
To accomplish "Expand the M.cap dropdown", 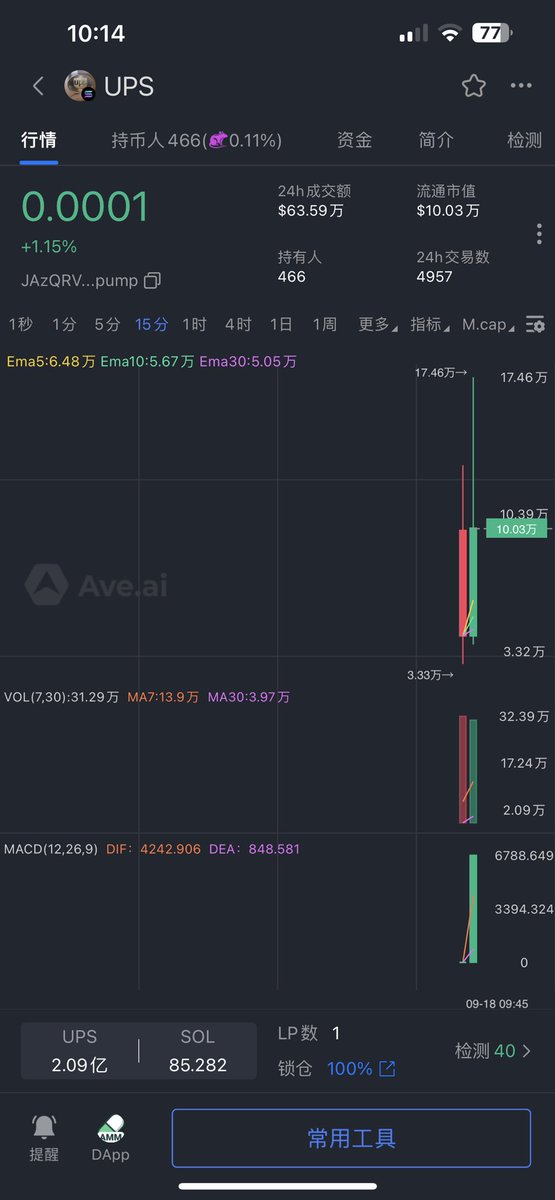I will 489,324.
